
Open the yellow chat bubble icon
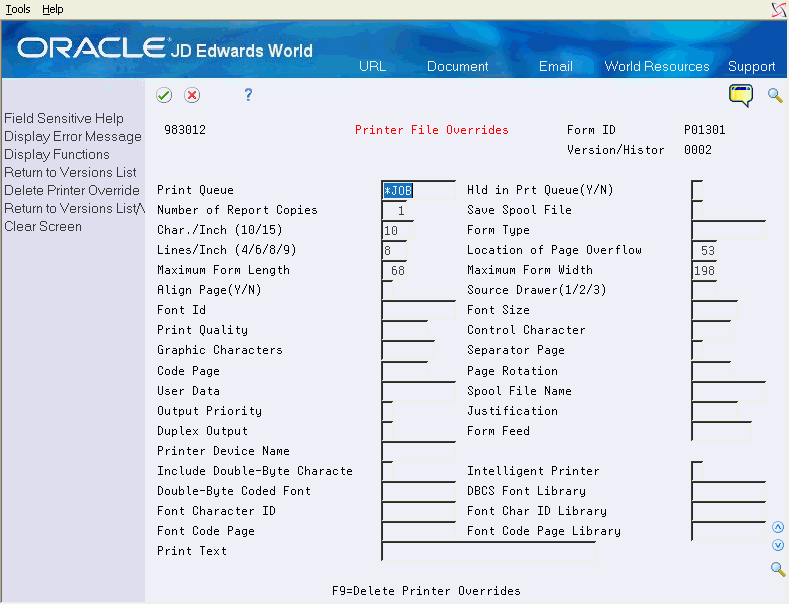pyautogui.click(x=741, y=95)
